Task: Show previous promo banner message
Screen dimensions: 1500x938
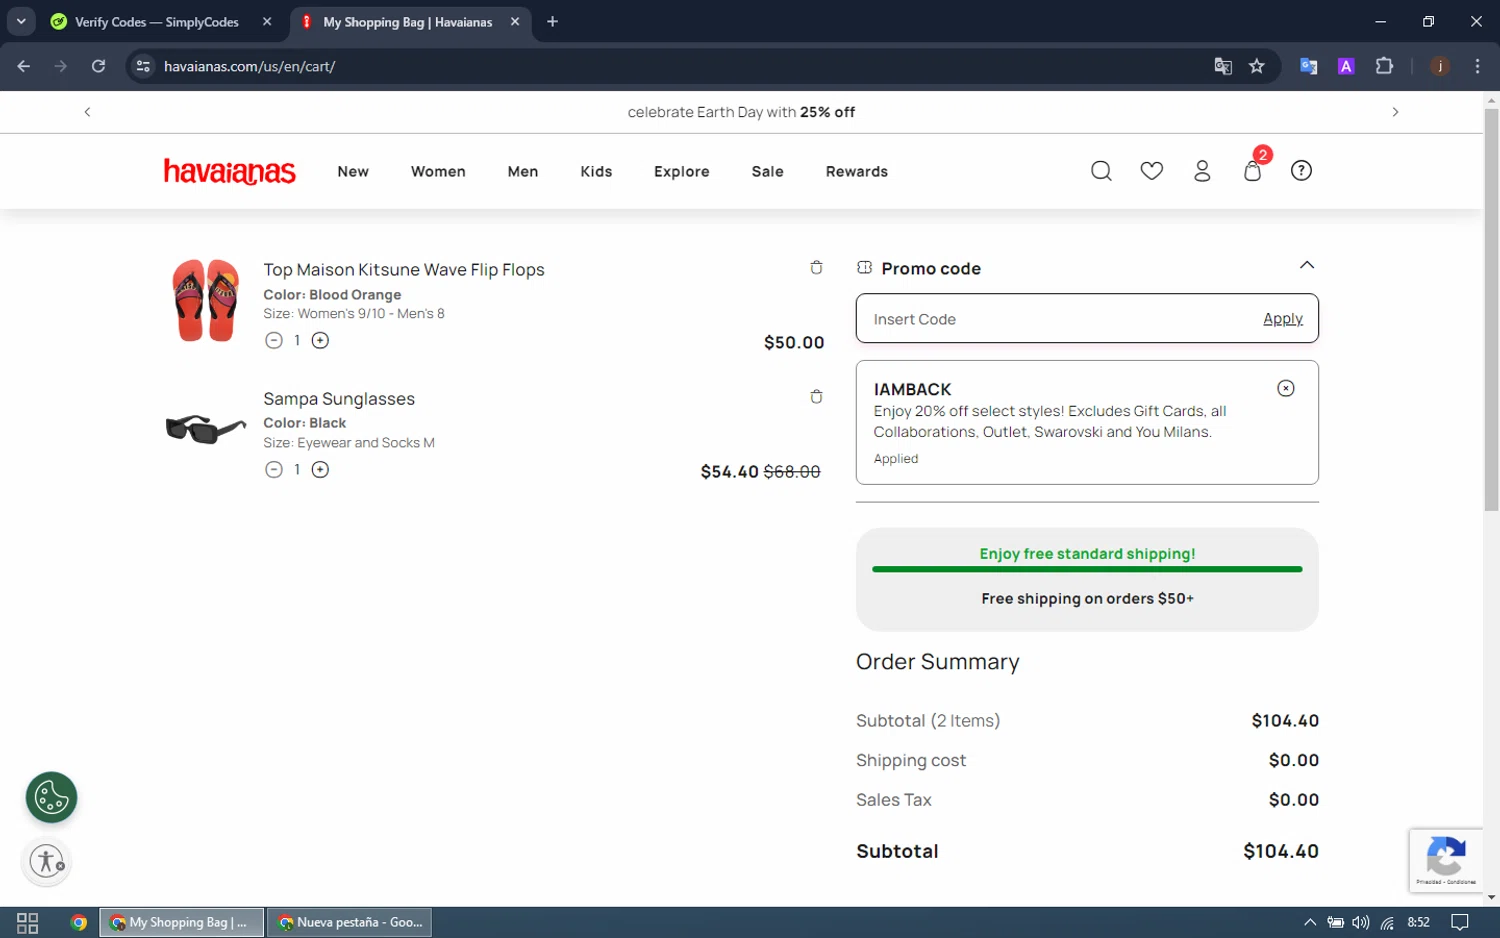Action: tap(87, 112)
